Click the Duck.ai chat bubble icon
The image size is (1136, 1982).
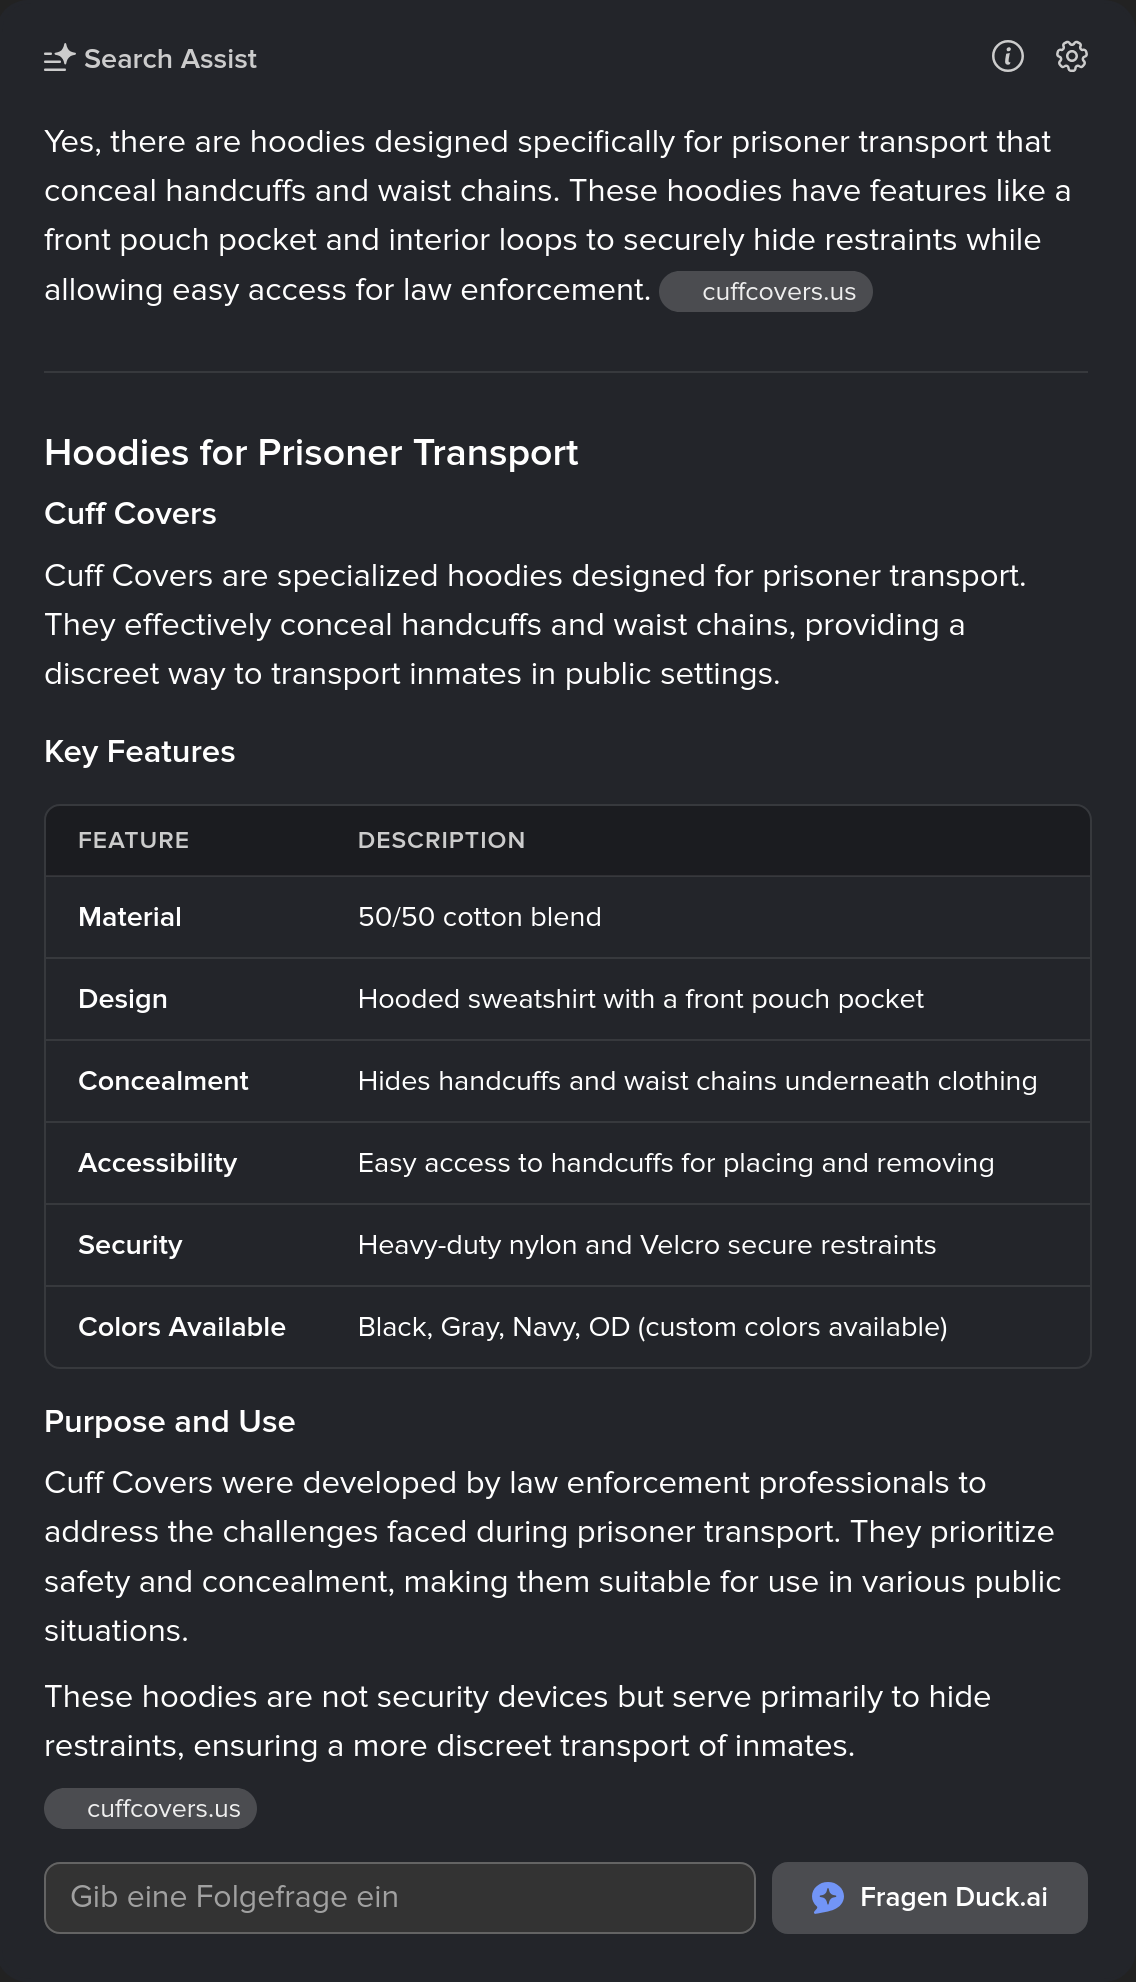828,1897
